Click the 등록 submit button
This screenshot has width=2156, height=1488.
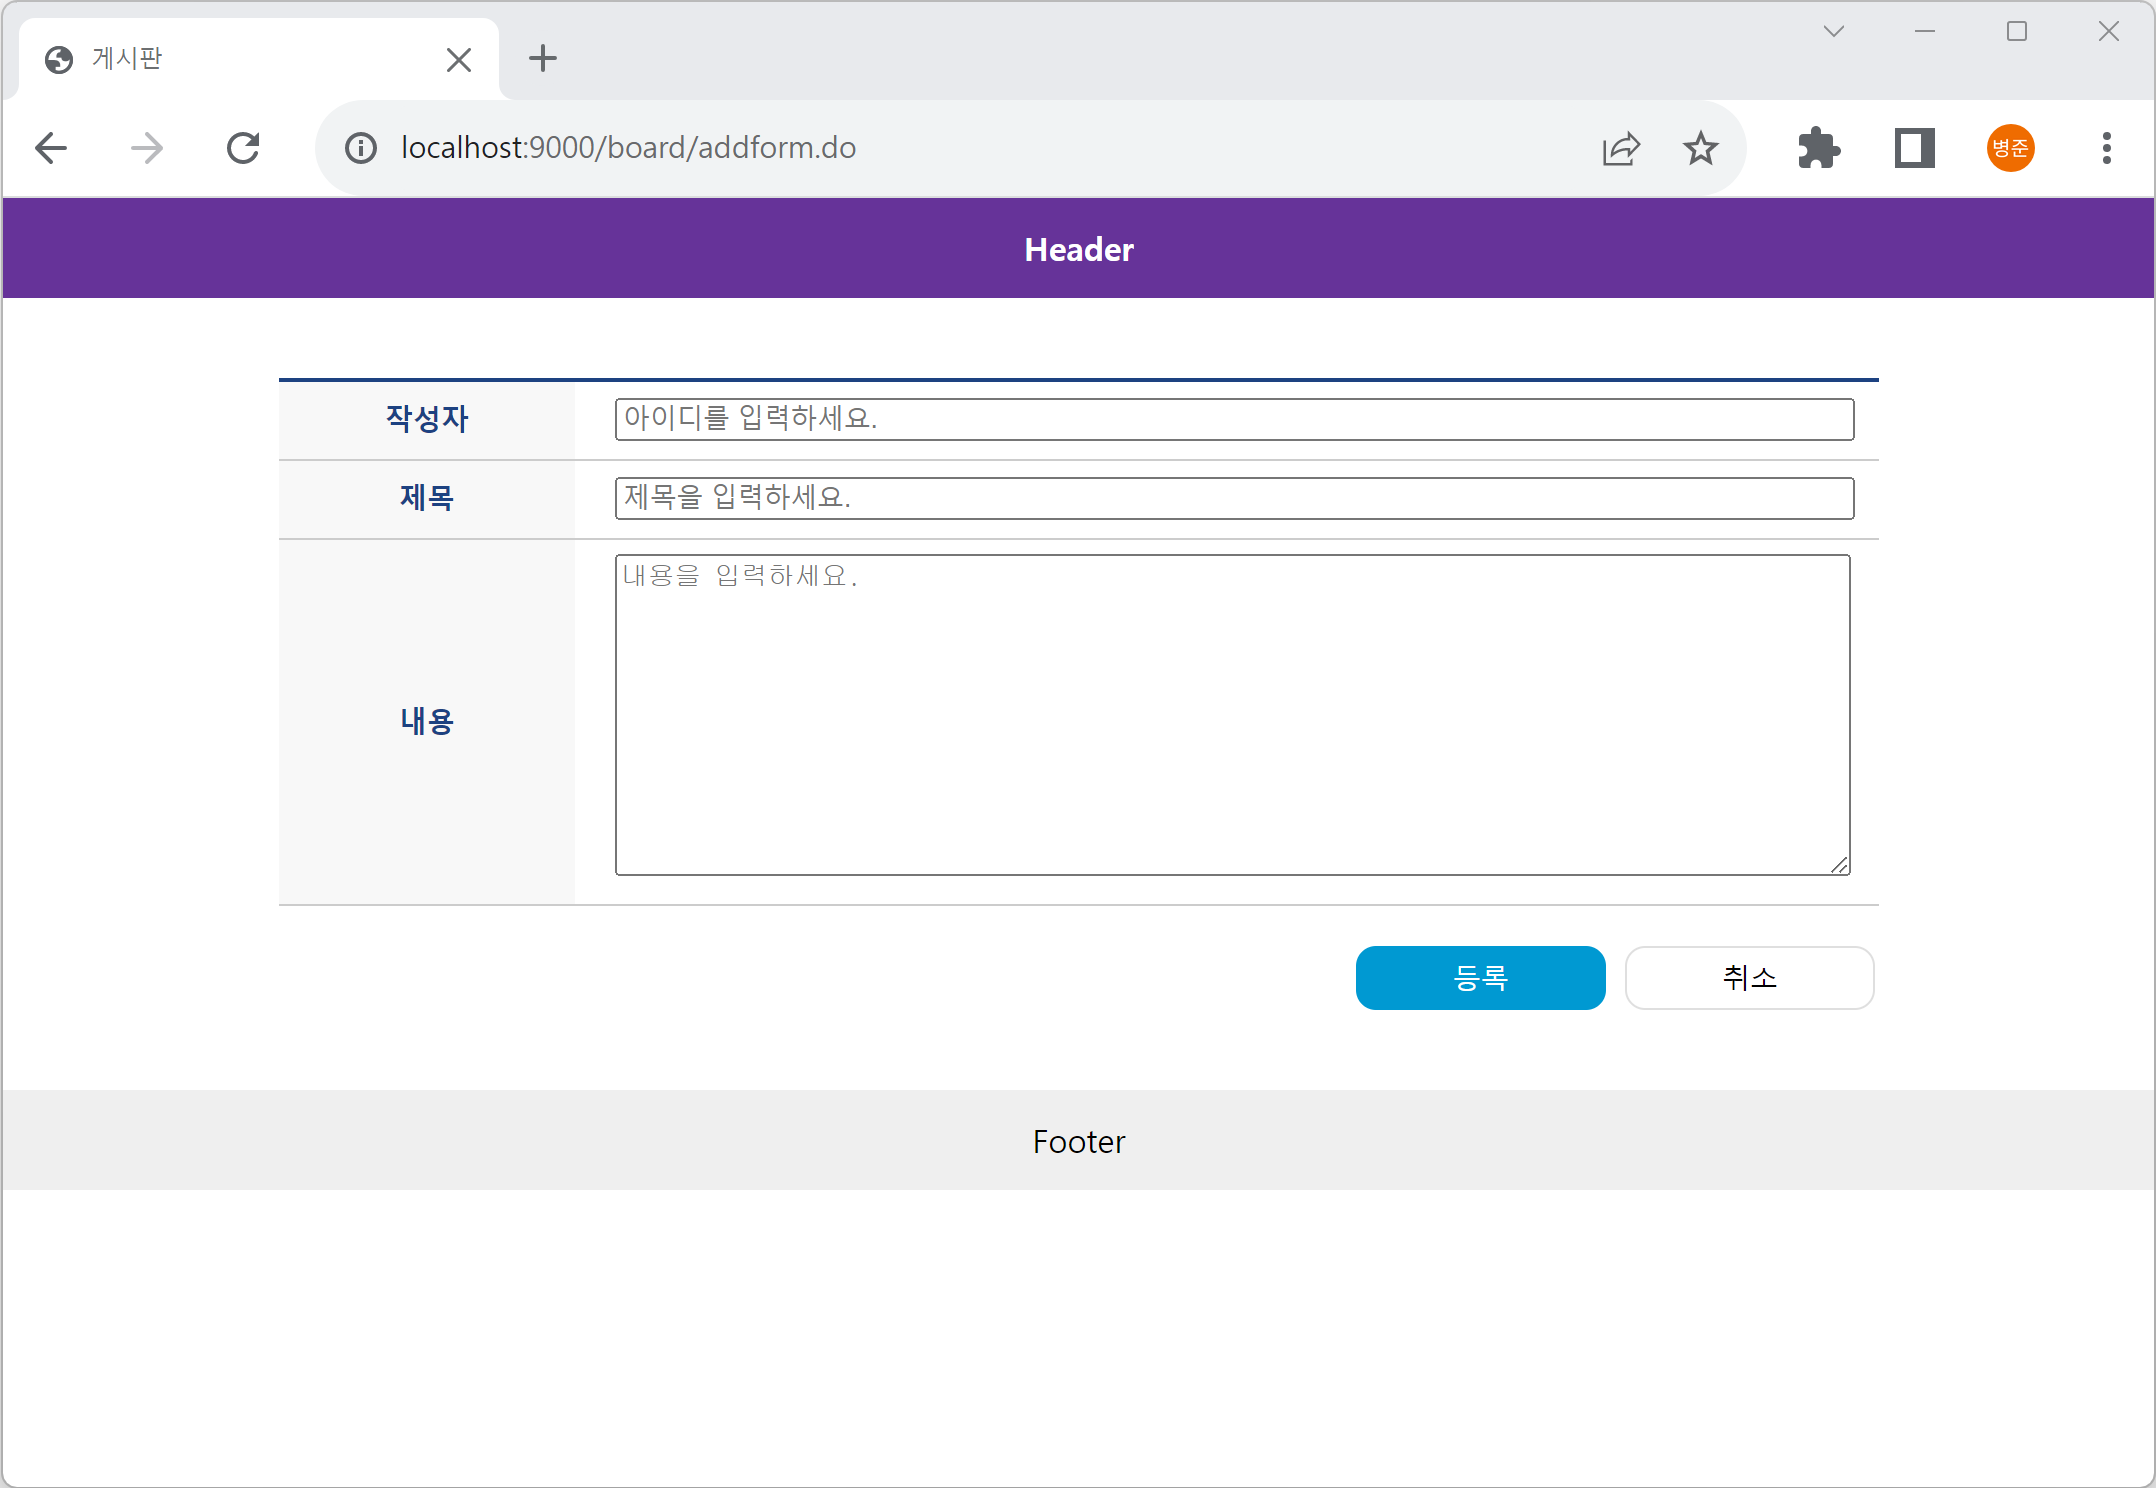[1480, 977]
